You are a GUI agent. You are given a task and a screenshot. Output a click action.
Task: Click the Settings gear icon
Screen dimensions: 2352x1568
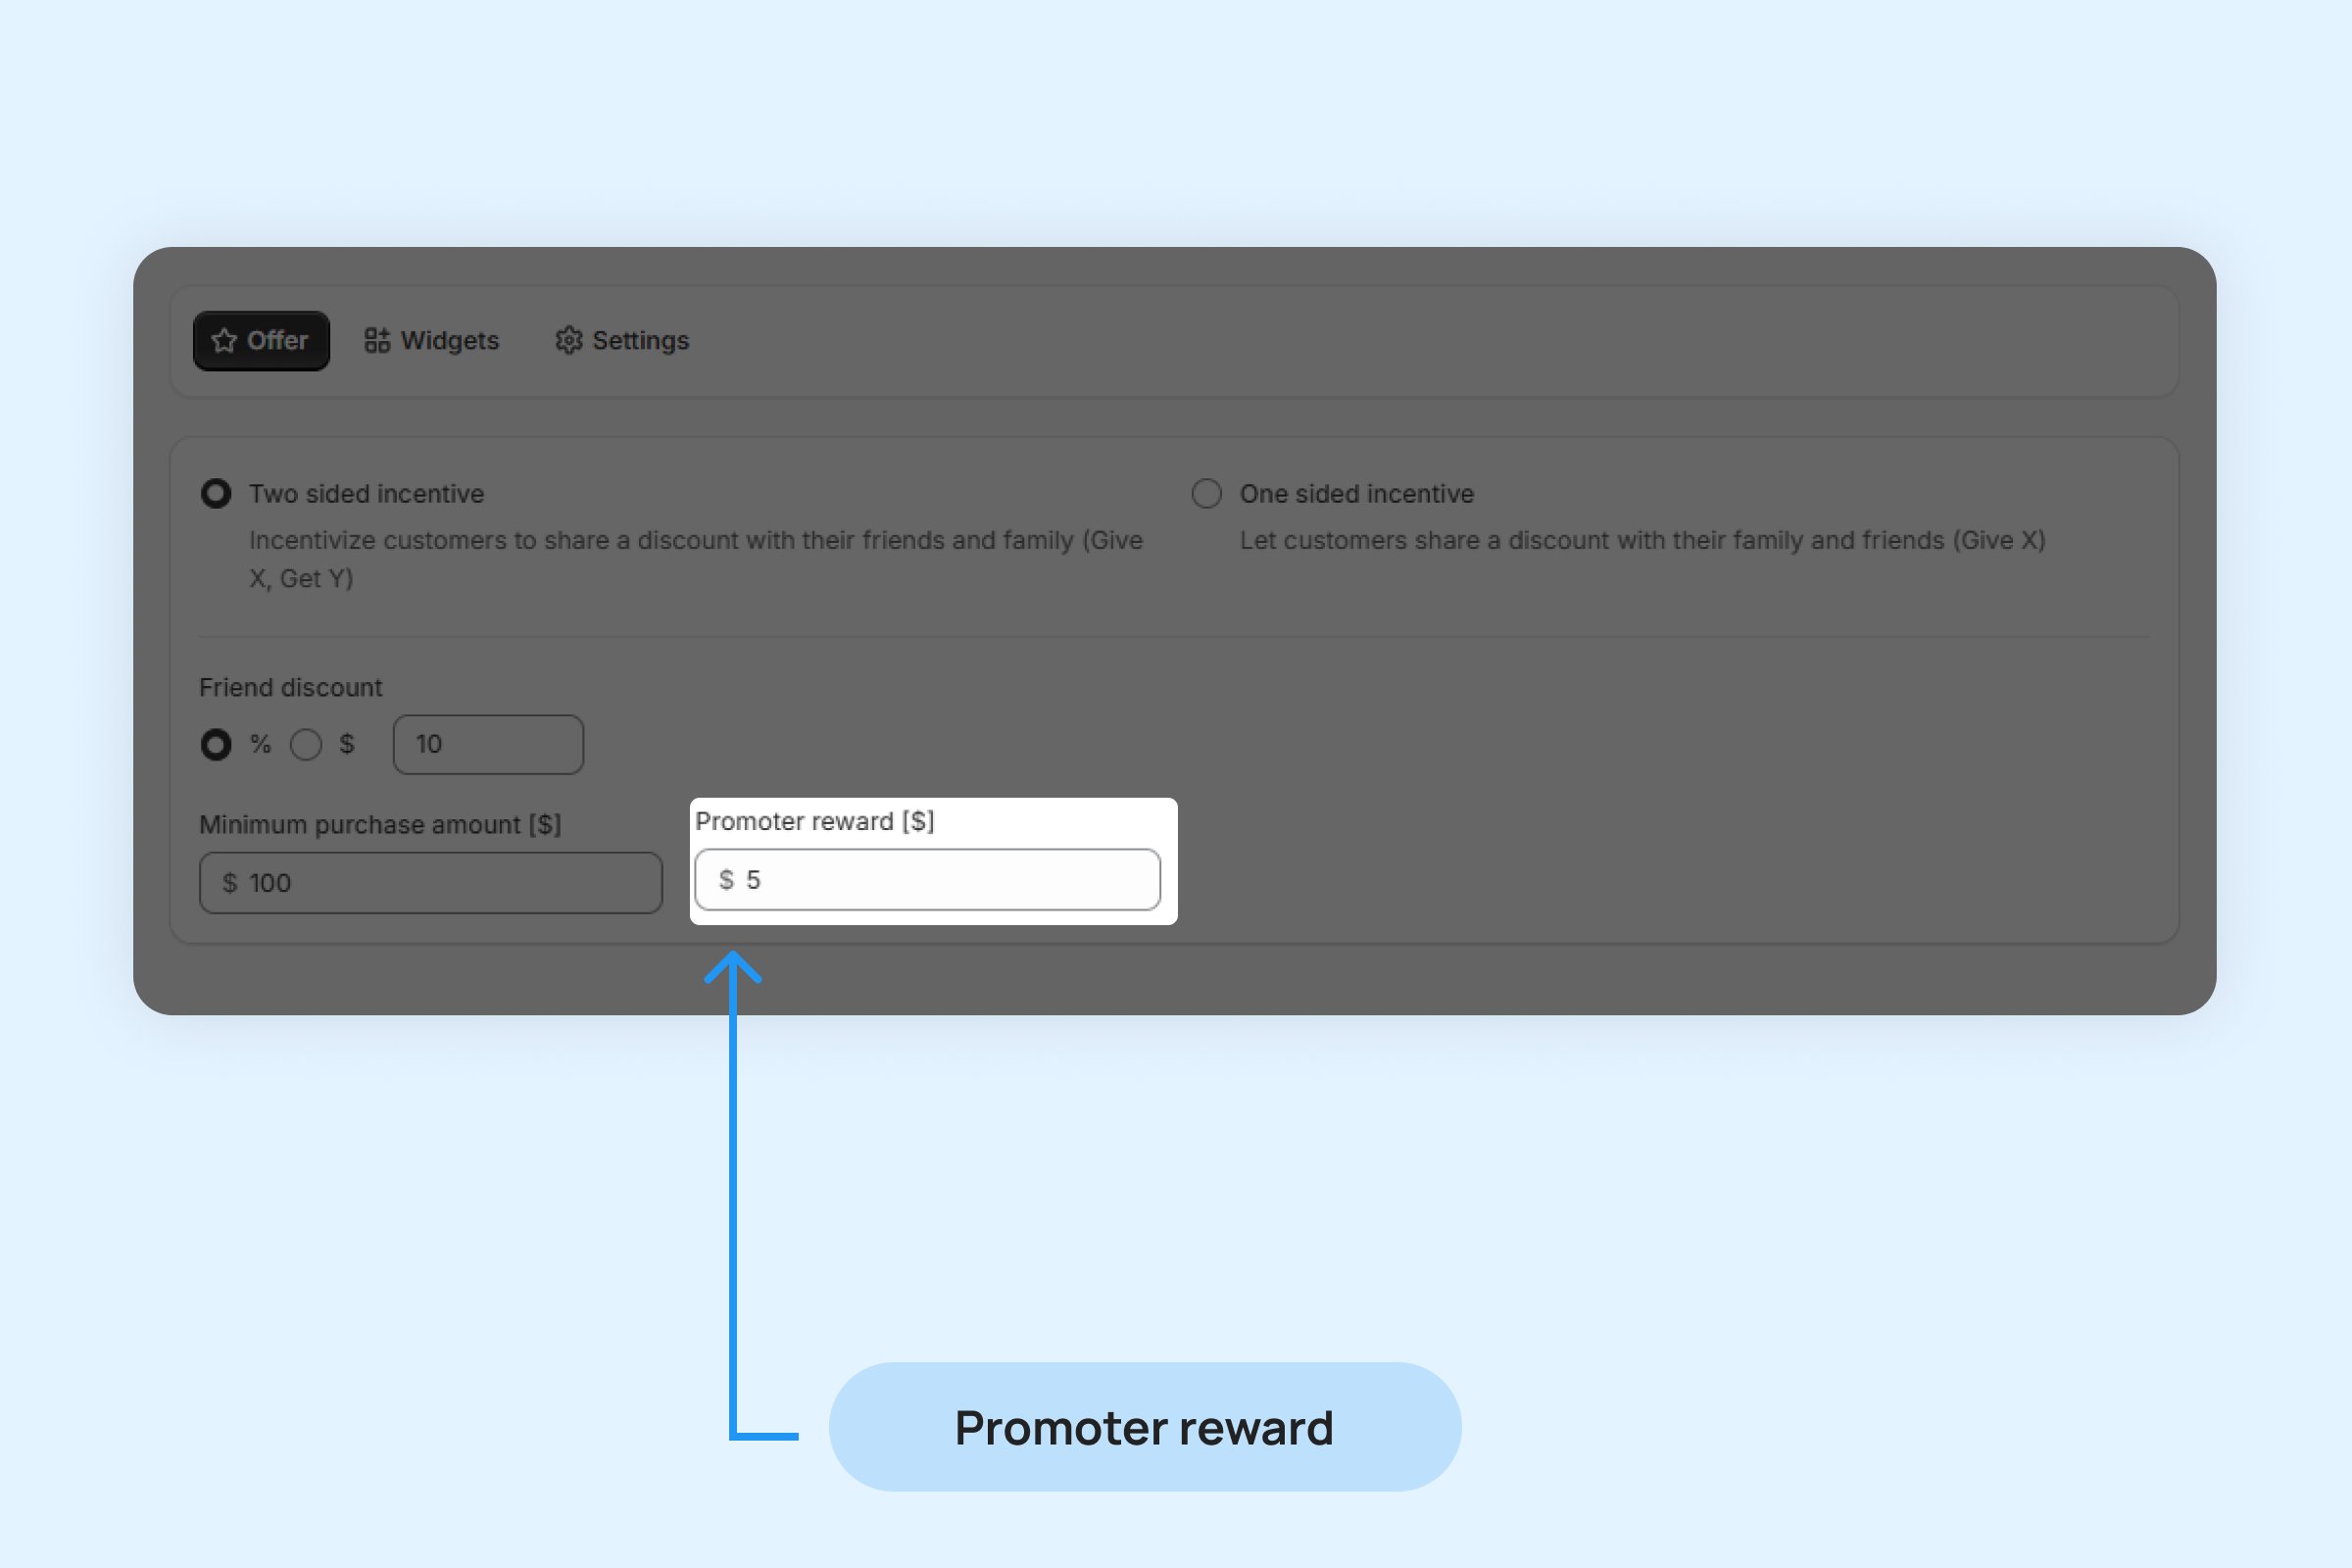click(569, 341)
